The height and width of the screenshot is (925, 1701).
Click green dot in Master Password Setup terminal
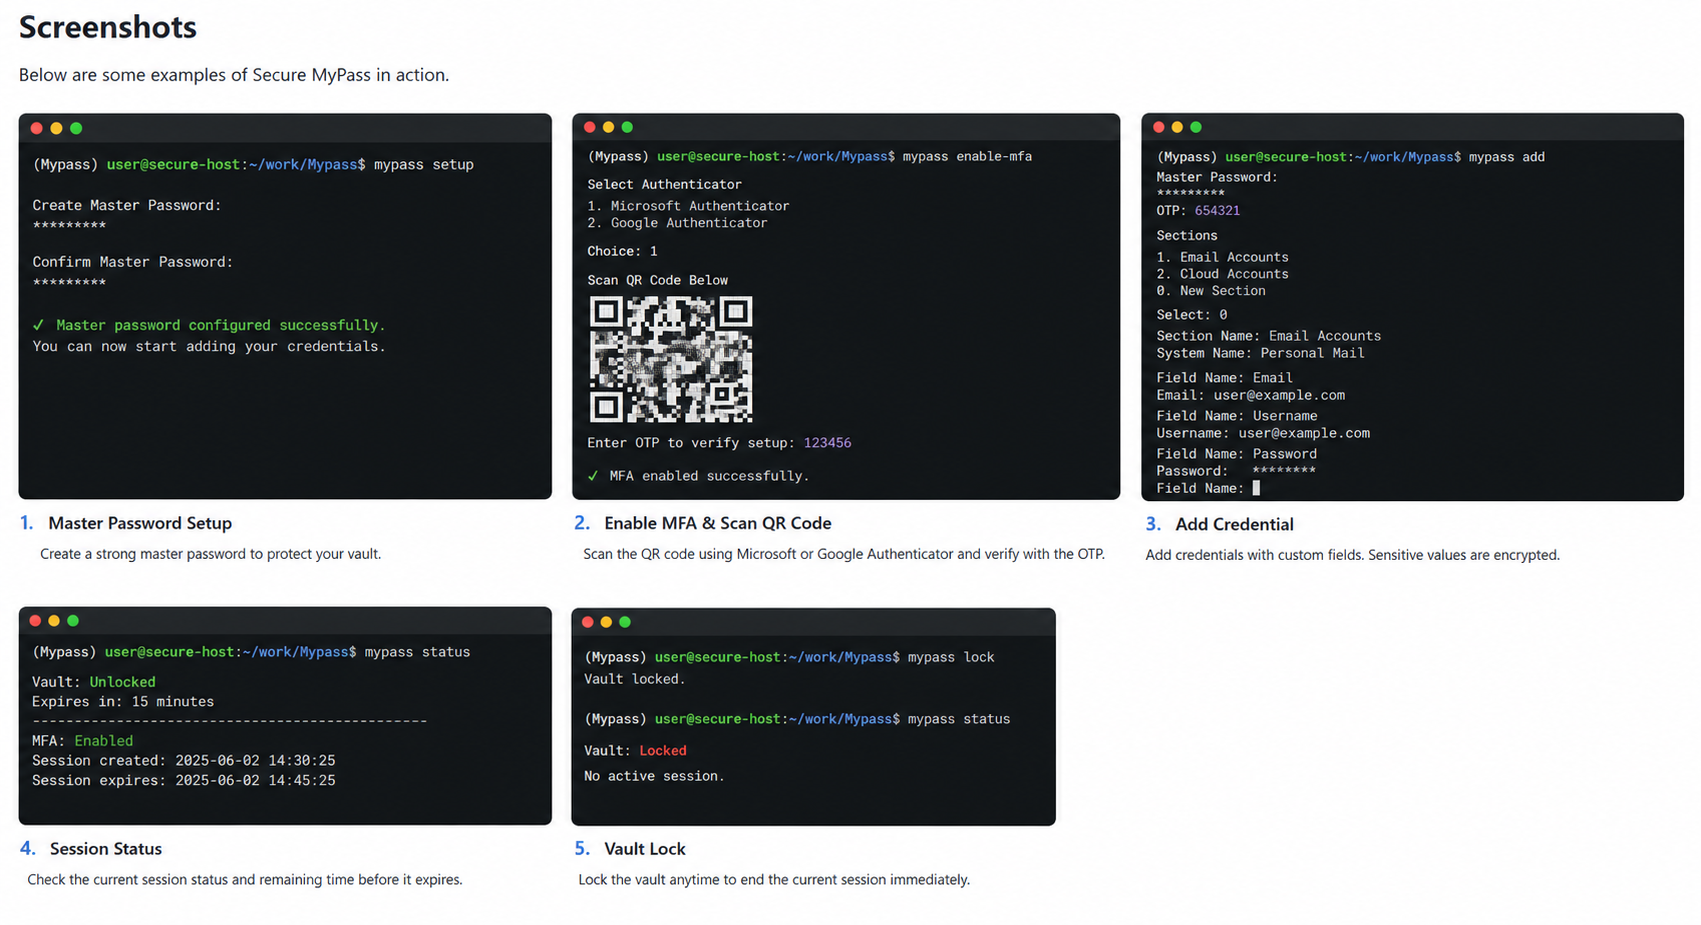76,128
